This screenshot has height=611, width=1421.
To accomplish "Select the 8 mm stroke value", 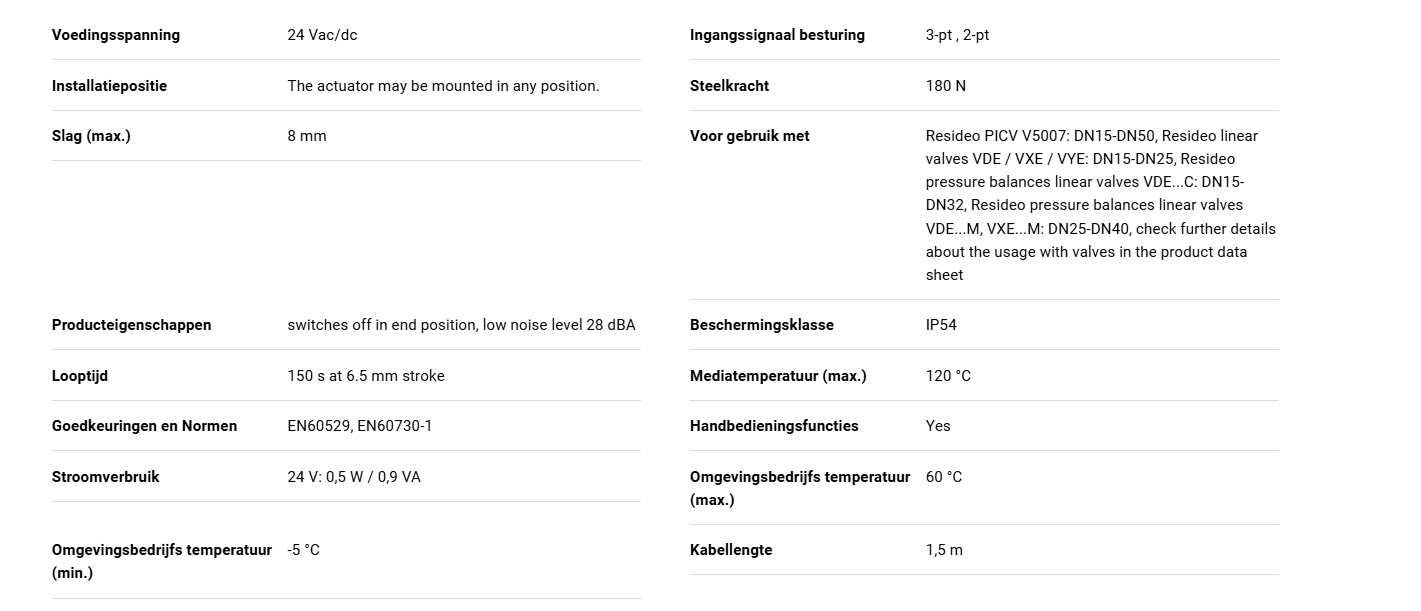I will pos(307,136).
